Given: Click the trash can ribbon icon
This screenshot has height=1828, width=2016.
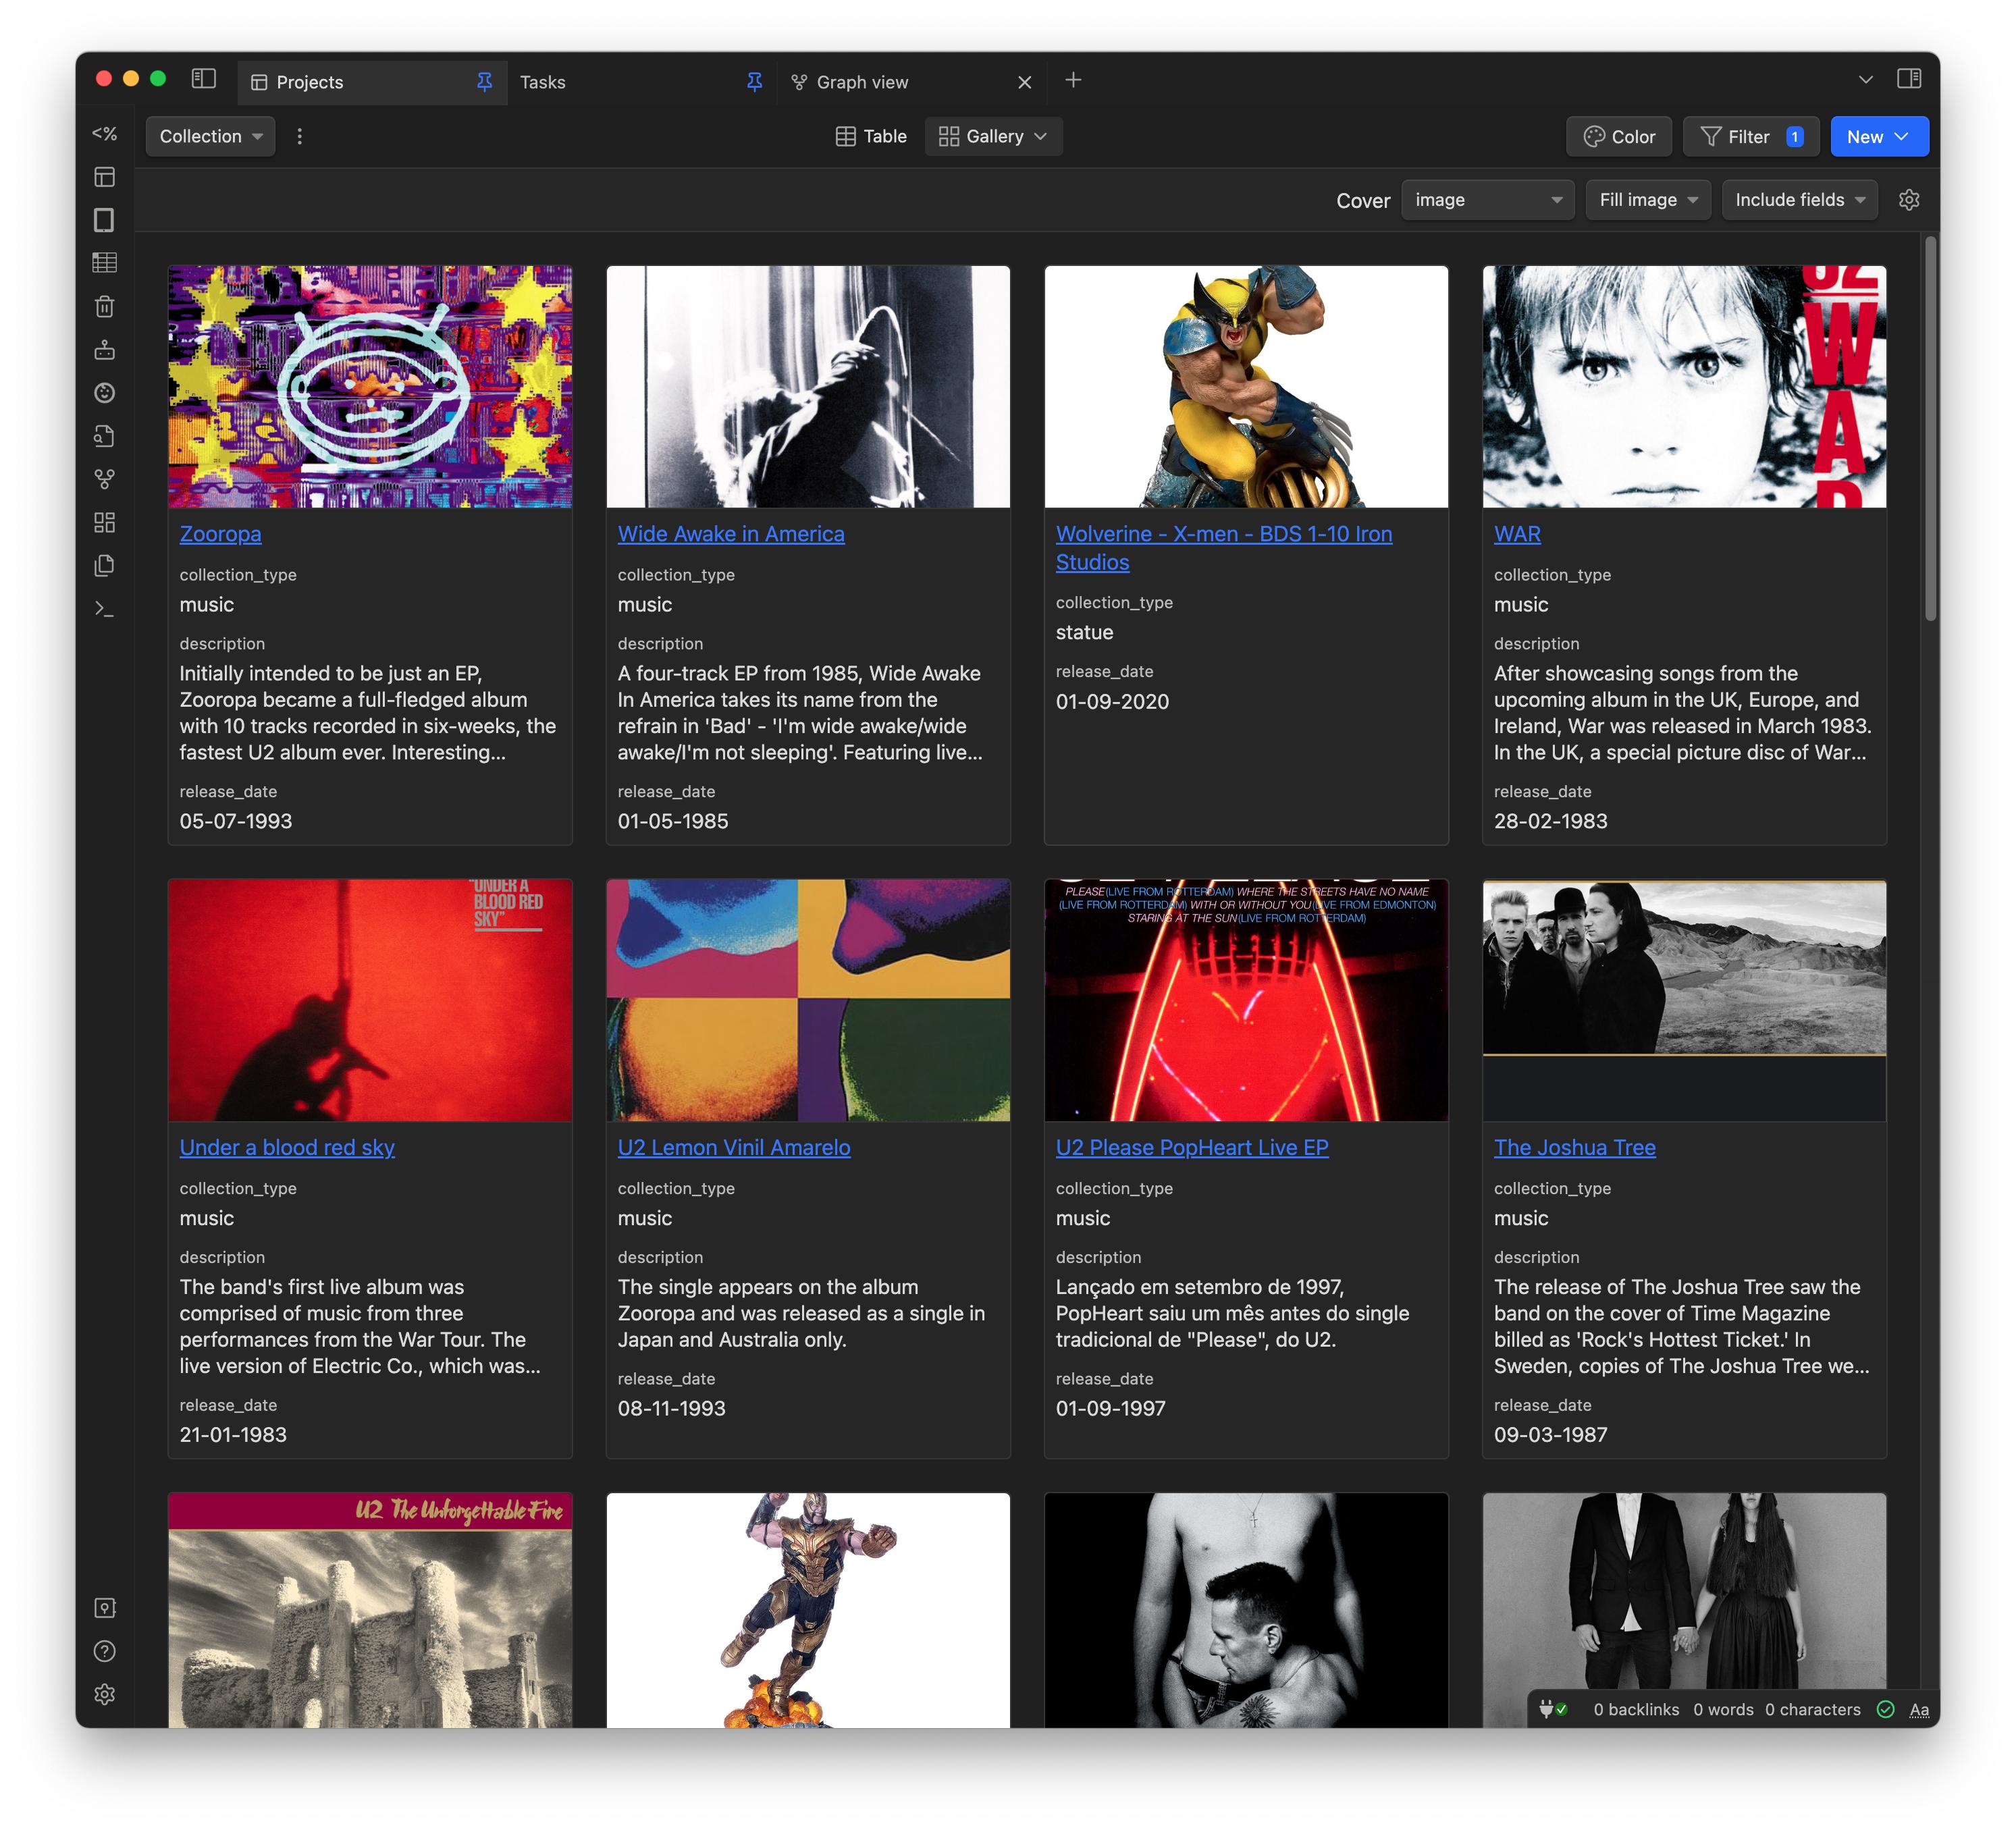Looking at the screenshot, I should pyautogui.click(x=105, y=306).
